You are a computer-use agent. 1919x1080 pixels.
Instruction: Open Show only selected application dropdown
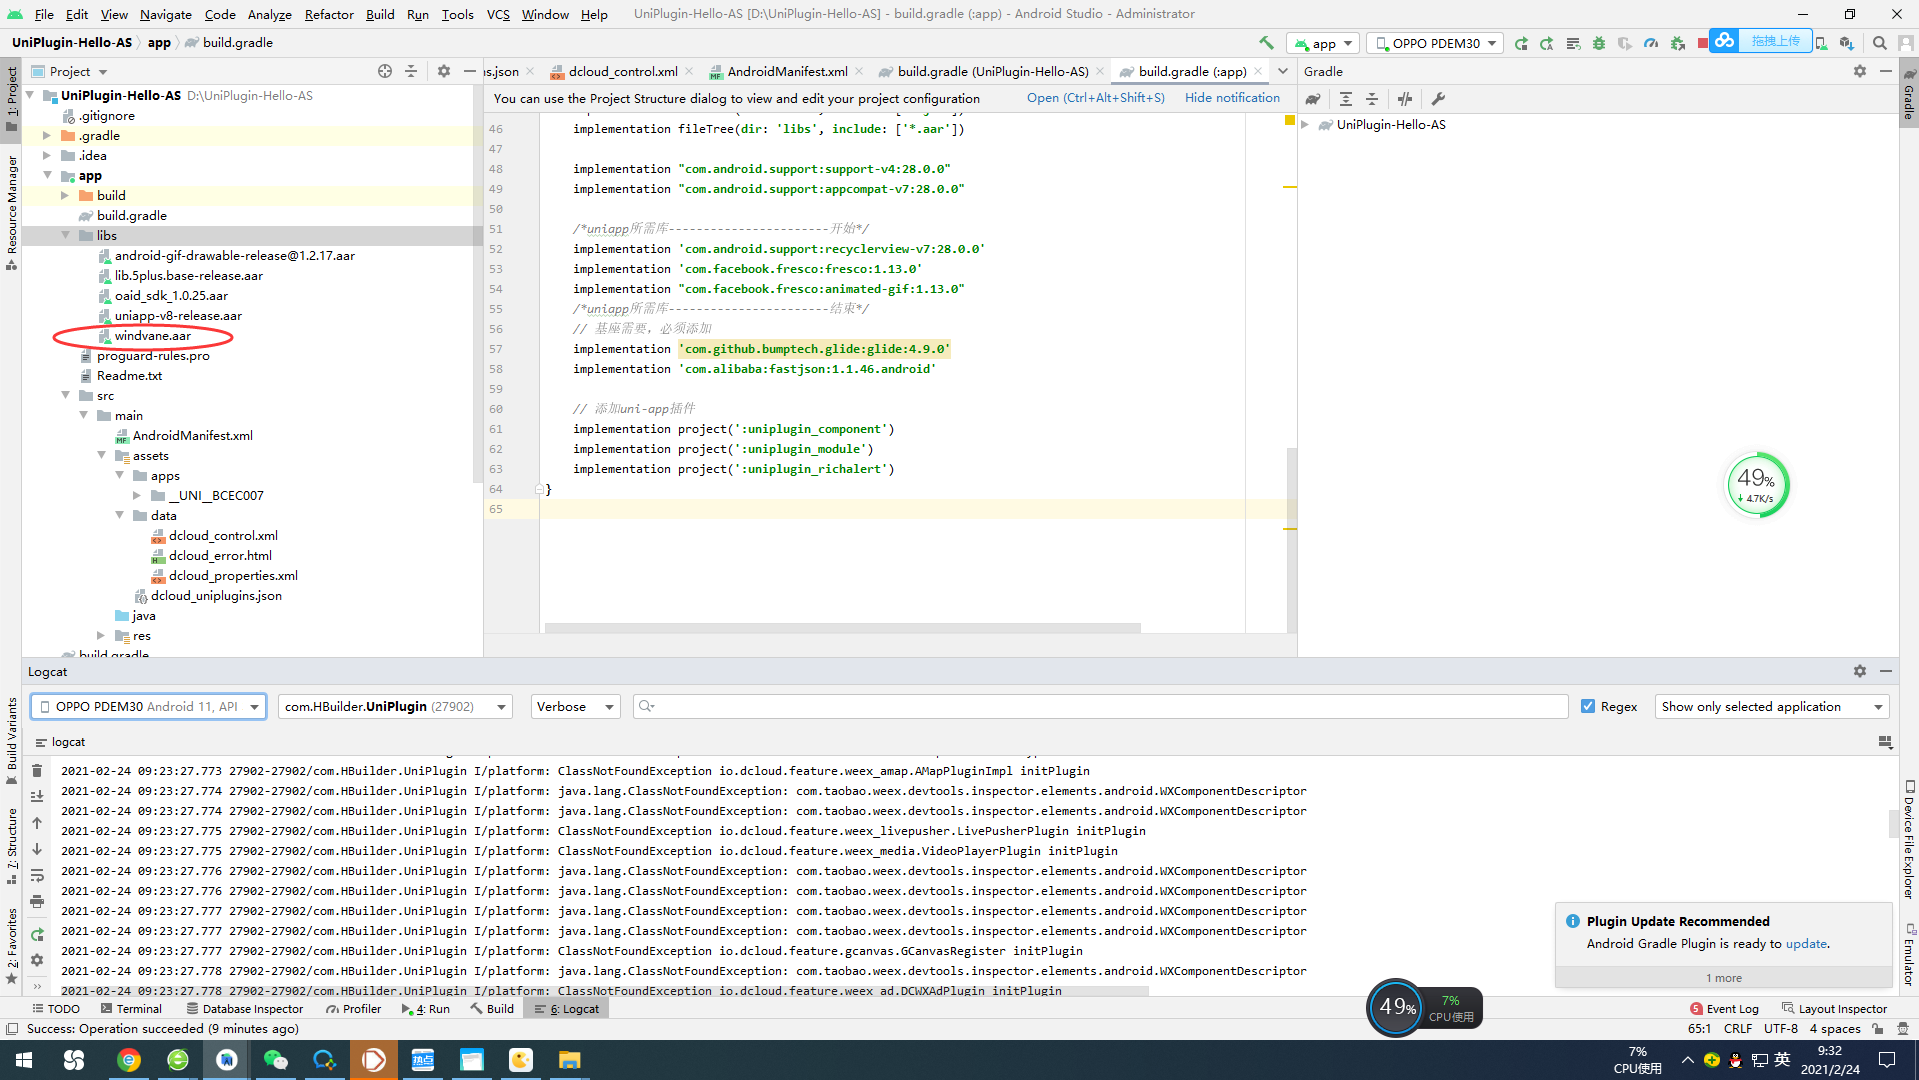[1771, 706]
